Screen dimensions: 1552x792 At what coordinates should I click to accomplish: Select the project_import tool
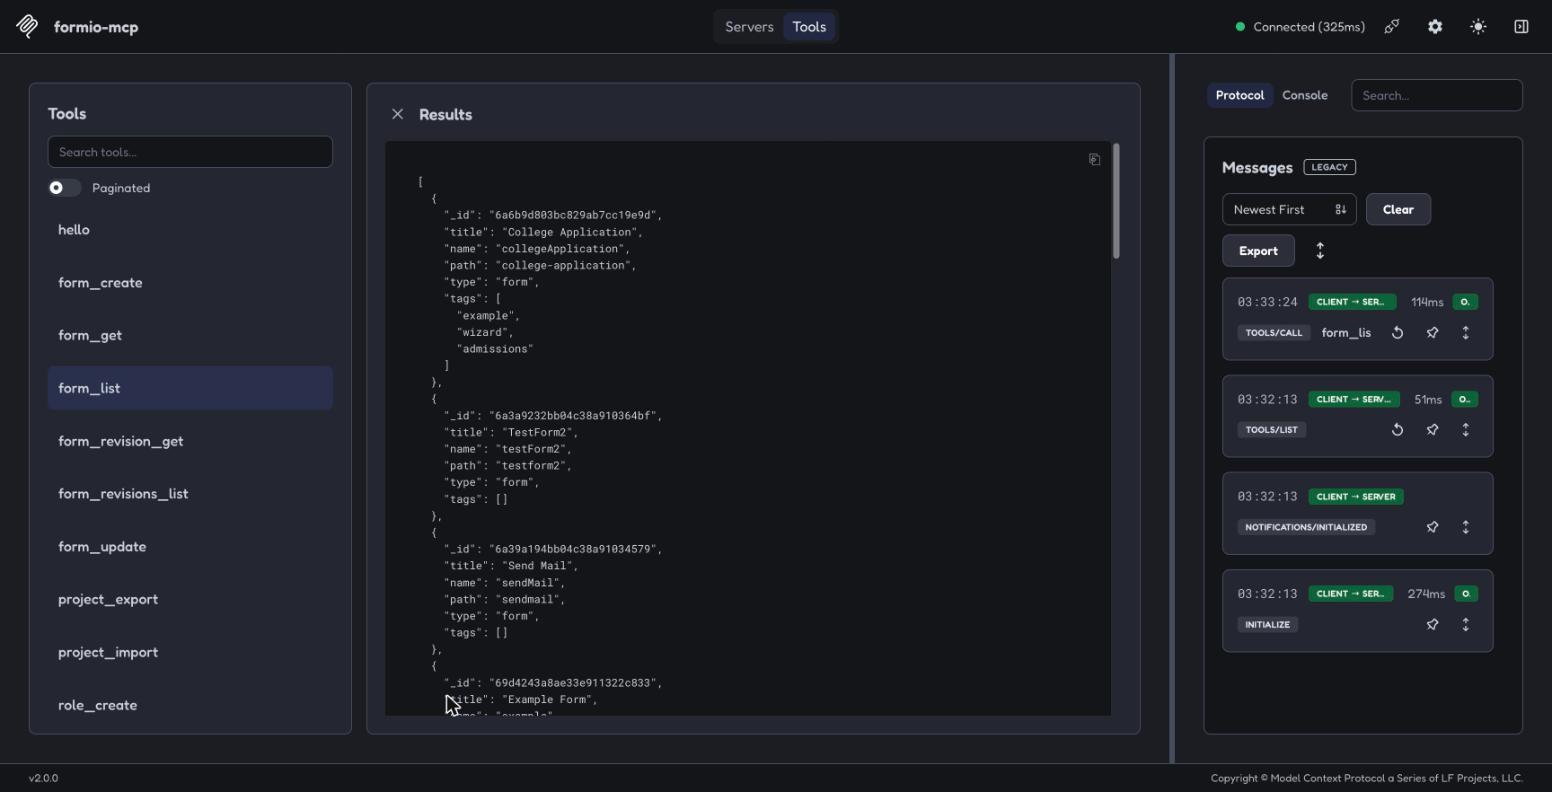190,652
